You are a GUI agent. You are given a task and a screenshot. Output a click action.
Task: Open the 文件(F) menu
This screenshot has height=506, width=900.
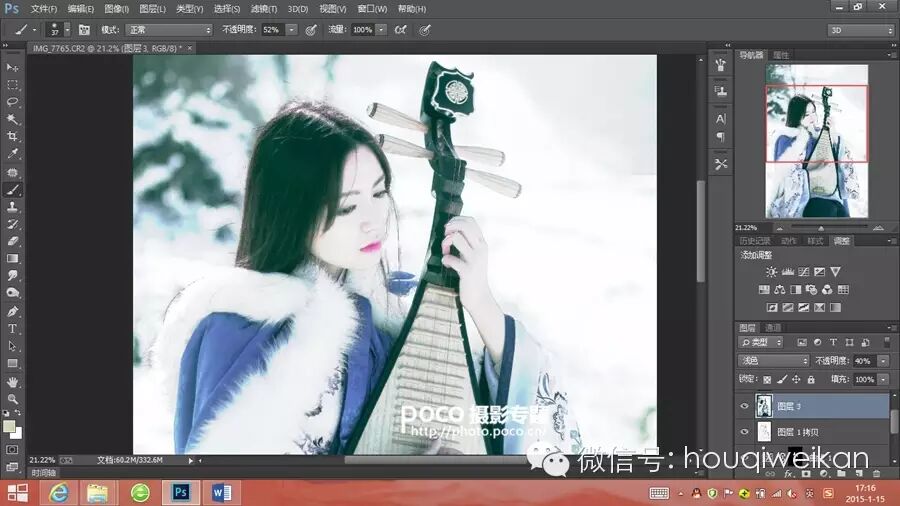44,9
